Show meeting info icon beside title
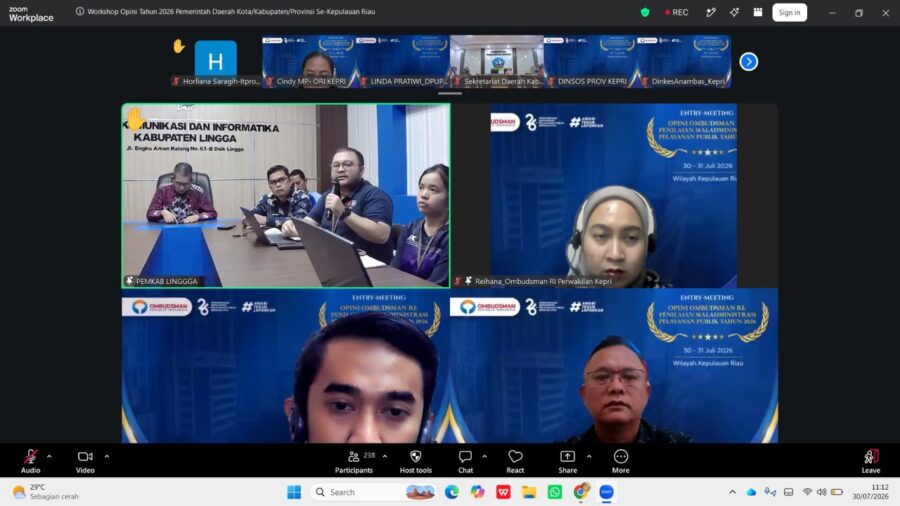 tap(80, 11)
